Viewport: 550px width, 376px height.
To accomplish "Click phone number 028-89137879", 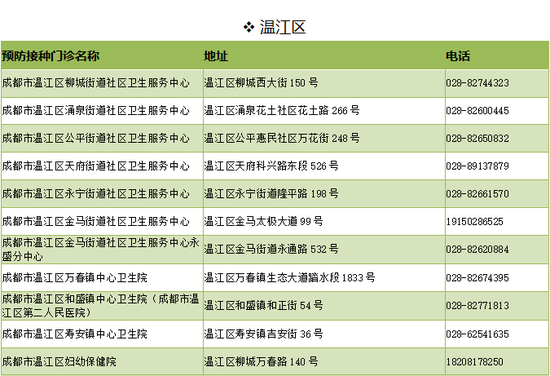I will pos(477,166).
